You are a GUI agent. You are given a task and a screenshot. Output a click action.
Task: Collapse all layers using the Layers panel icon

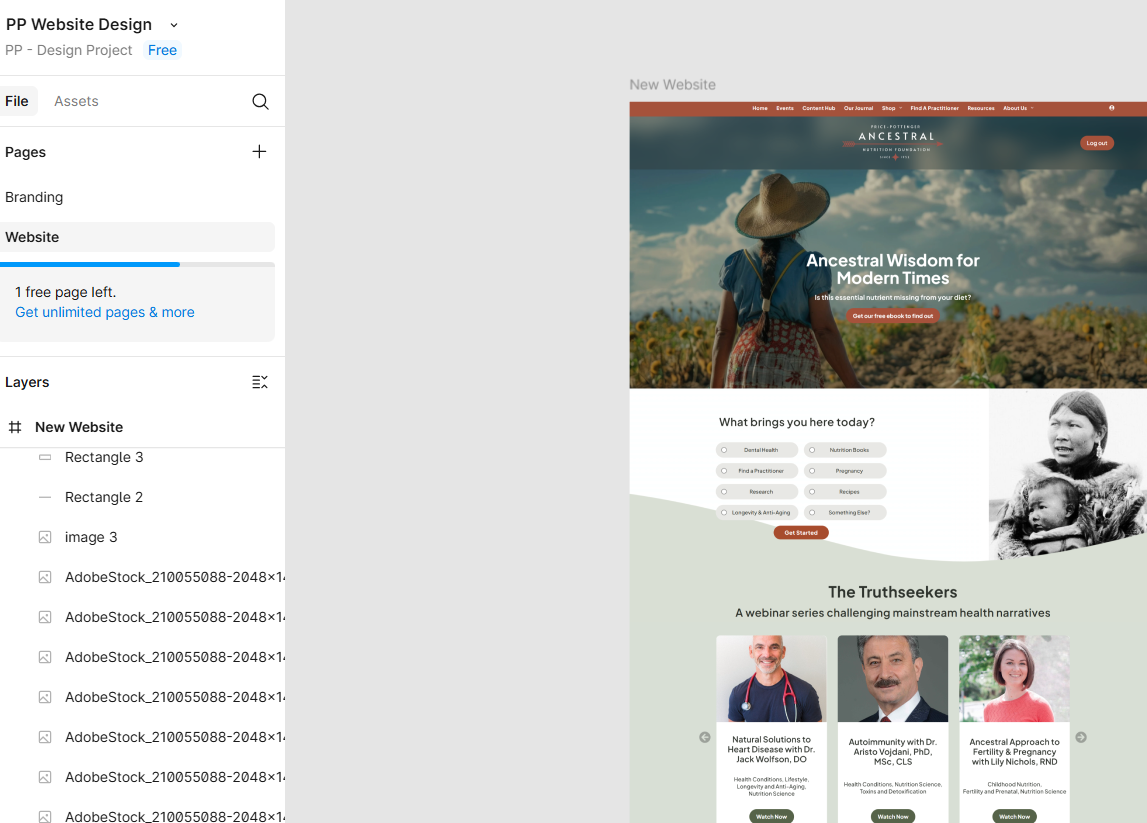pos(260,382)
